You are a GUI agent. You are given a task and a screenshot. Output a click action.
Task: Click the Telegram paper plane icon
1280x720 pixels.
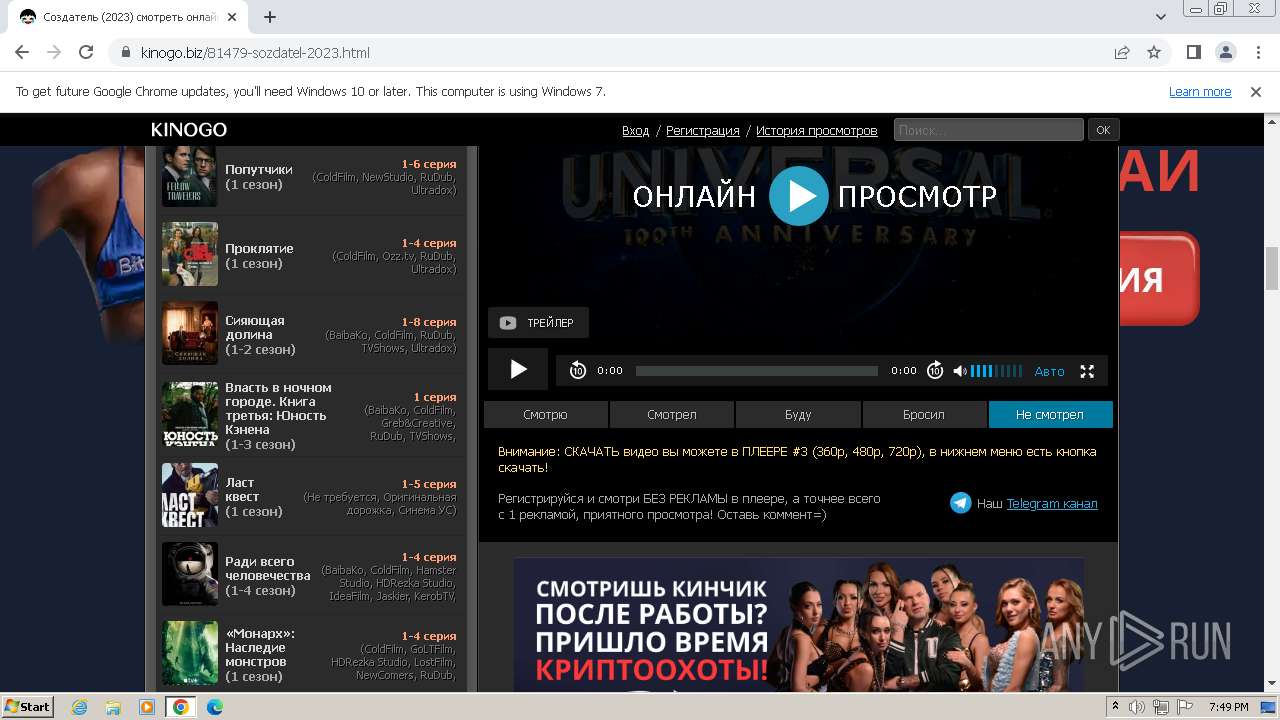tap(960, 503)
